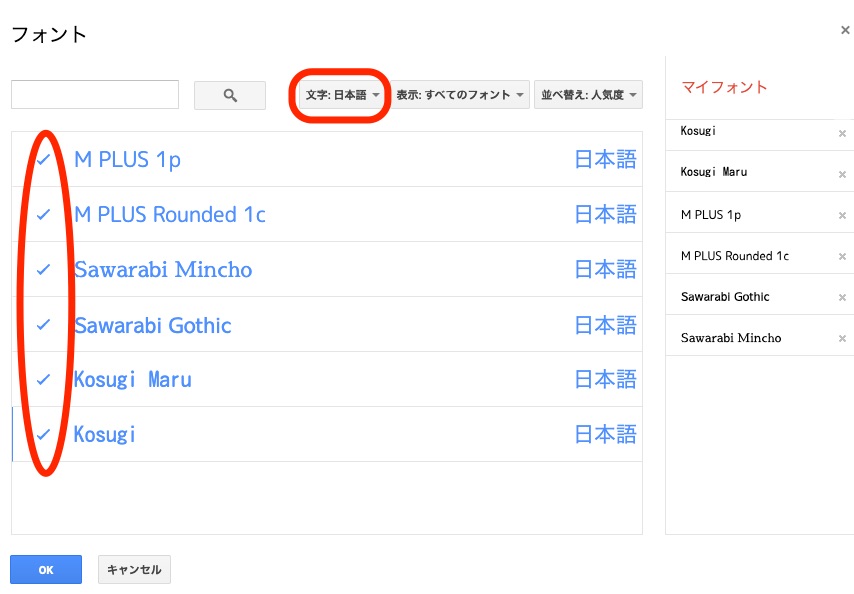Click Kosugi Maru in the マイフォント panel
This screenshot has height=594, width=854.
point(713,172)
